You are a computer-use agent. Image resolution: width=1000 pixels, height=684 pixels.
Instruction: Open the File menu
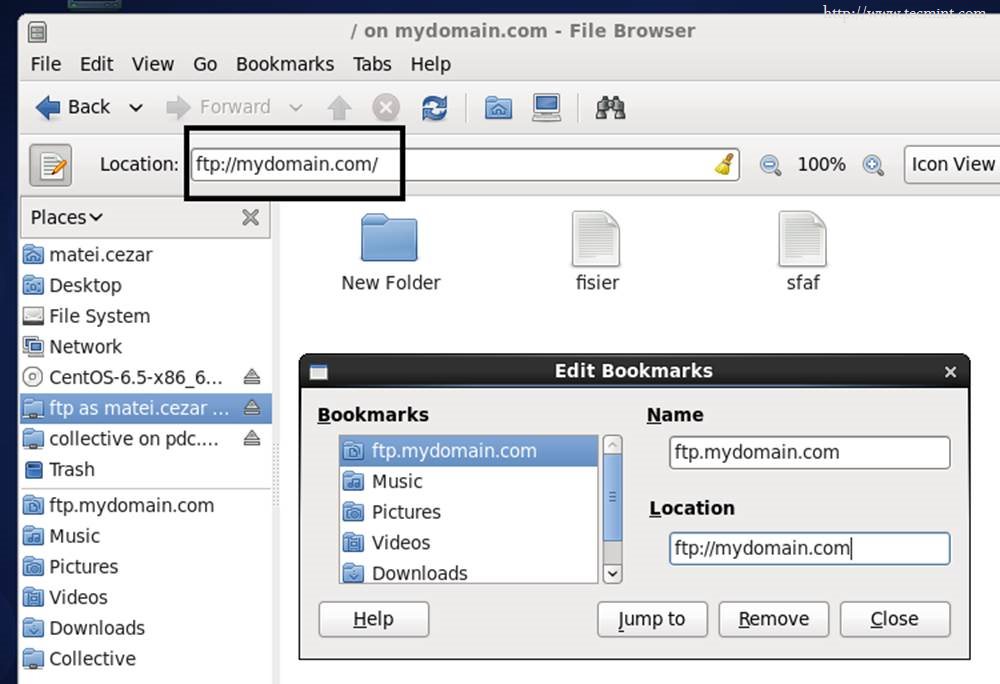point(46,64)
